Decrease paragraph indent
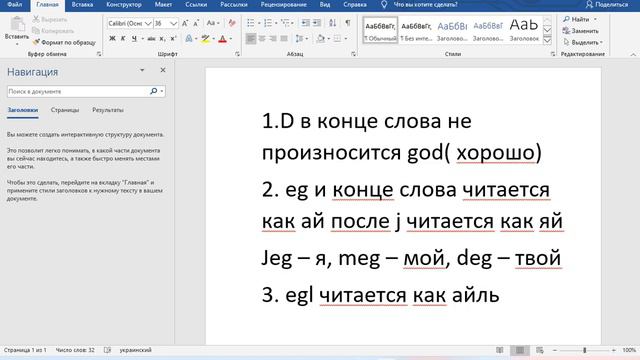The height and width of the screenshot is (360, 640). pyautogui.click(x=305, y=23)
